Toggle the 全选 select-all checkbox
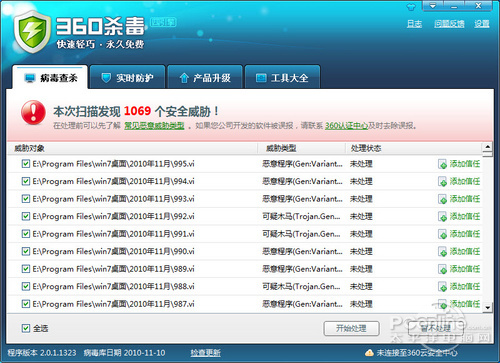Viewport: 500px width, 363px height. (26, 328)
